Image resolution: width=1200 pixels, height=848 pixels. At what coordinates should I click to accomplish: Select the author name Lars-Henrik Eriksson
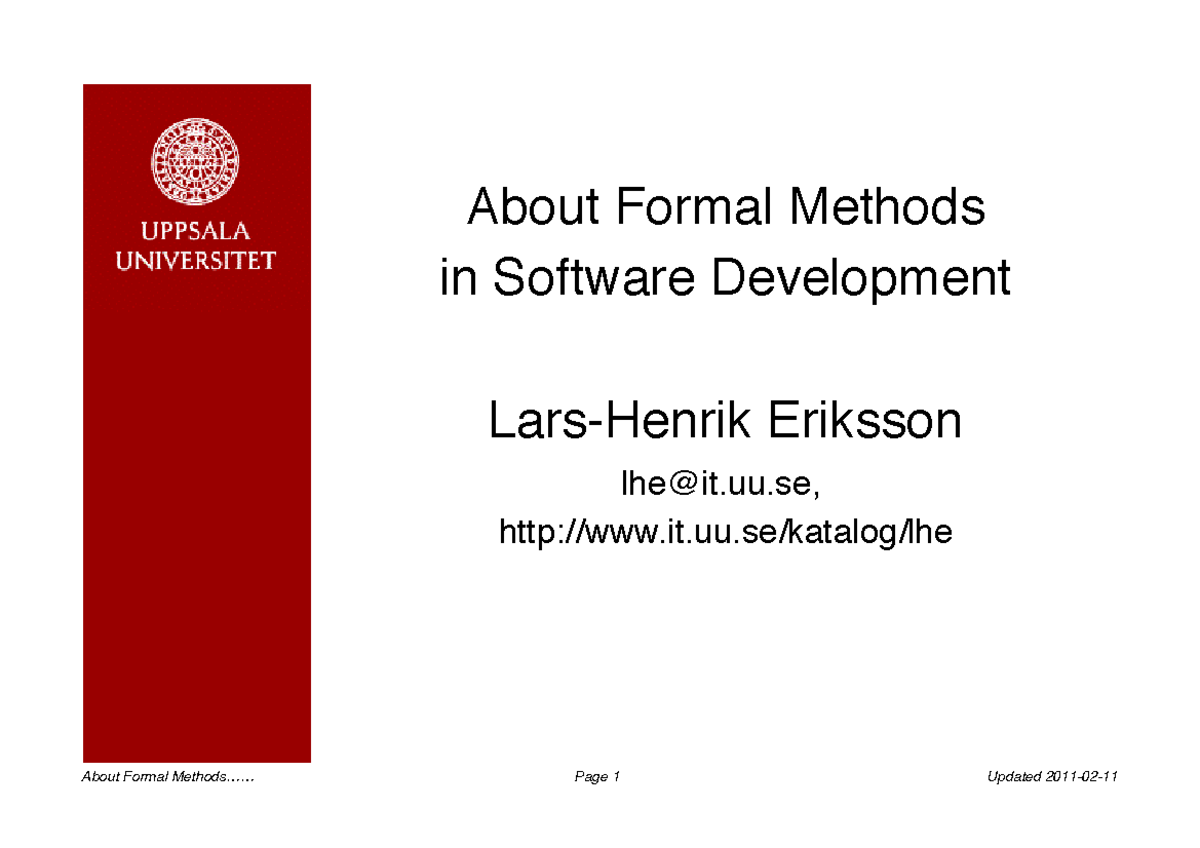click(726, 420)
